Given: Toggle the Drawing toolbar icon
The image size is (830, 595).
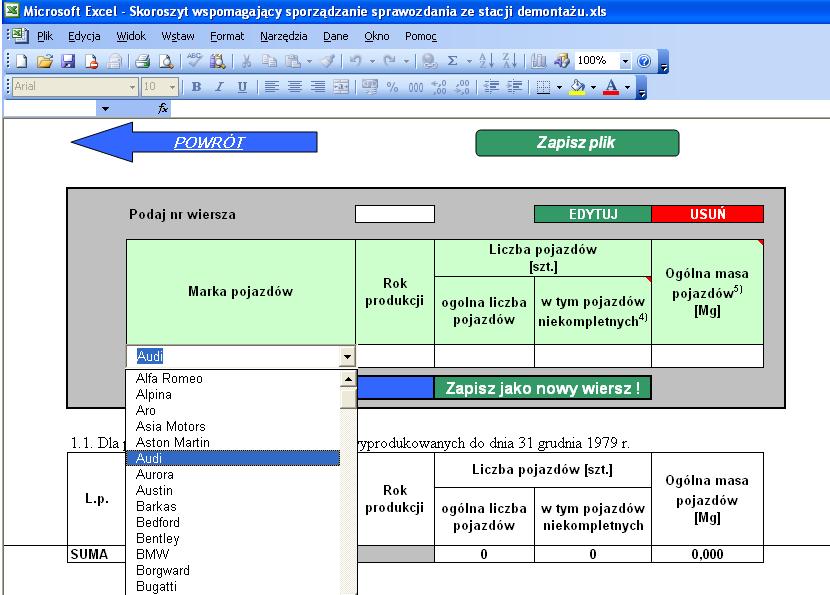Looking at the screenshot, I should [562, 61].
